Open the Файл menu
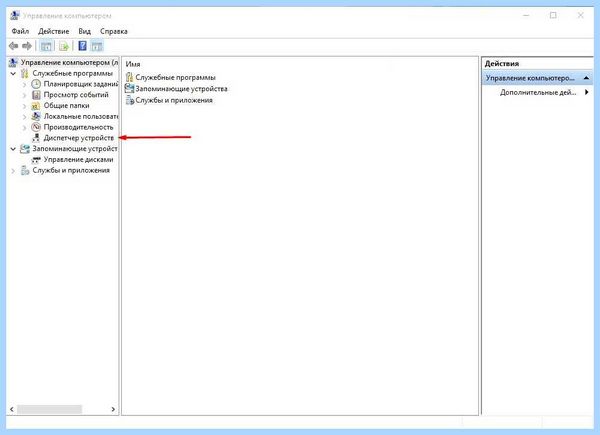This screenshot has height=435, width=600. click(x=20, y=31)
